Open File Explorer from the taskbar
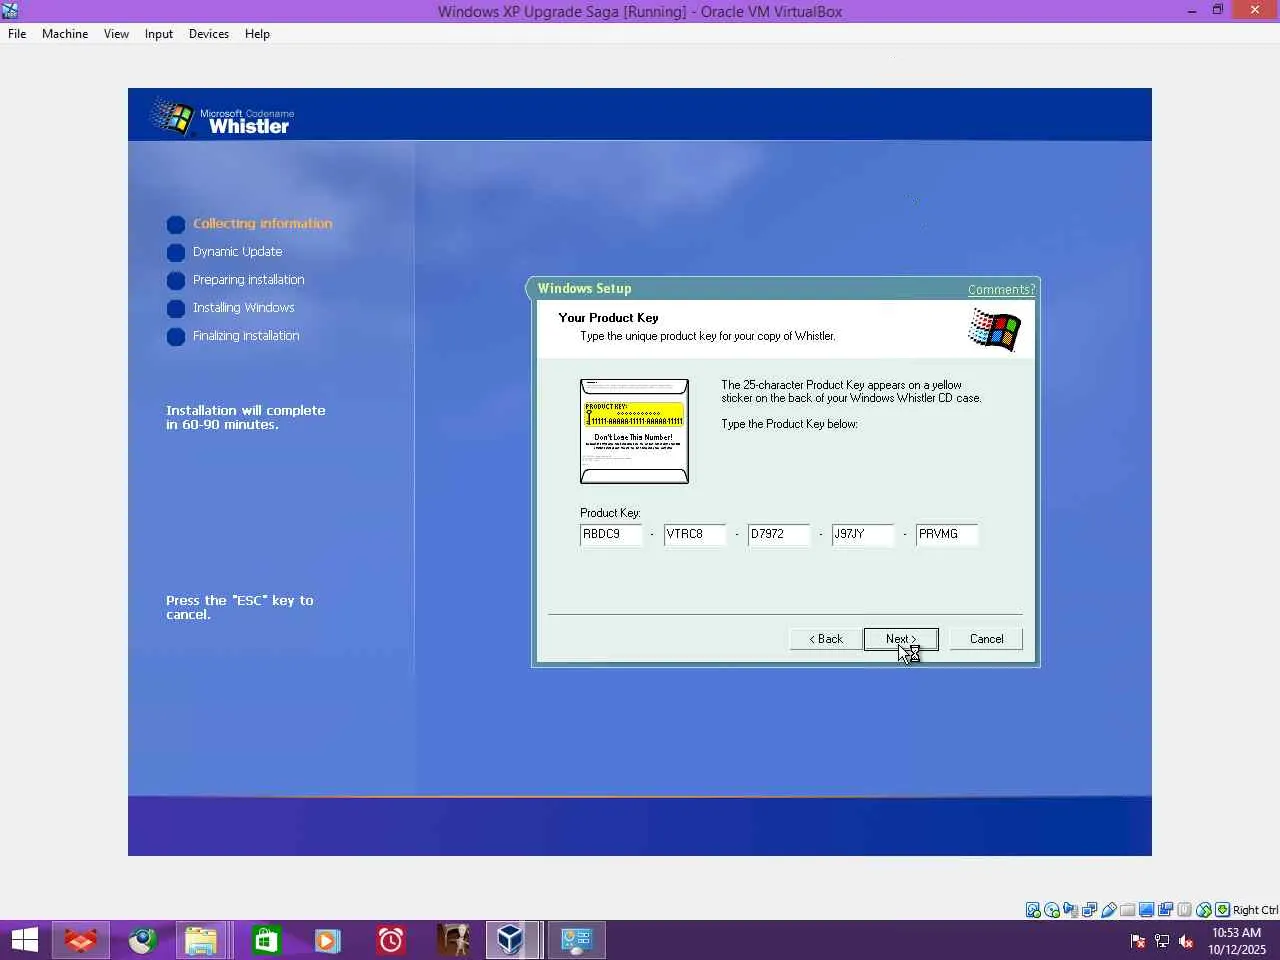The image size is (1280, 960). click(201, 940)
